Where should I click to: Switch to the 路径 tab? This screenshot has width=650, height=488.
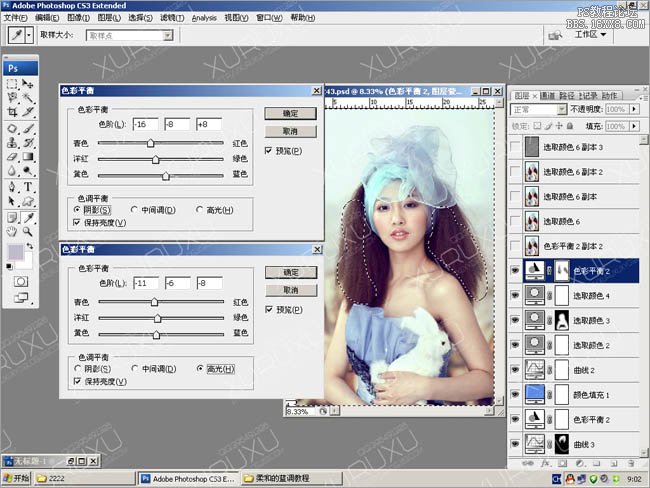pyautogui.click(x=567, y=96)
